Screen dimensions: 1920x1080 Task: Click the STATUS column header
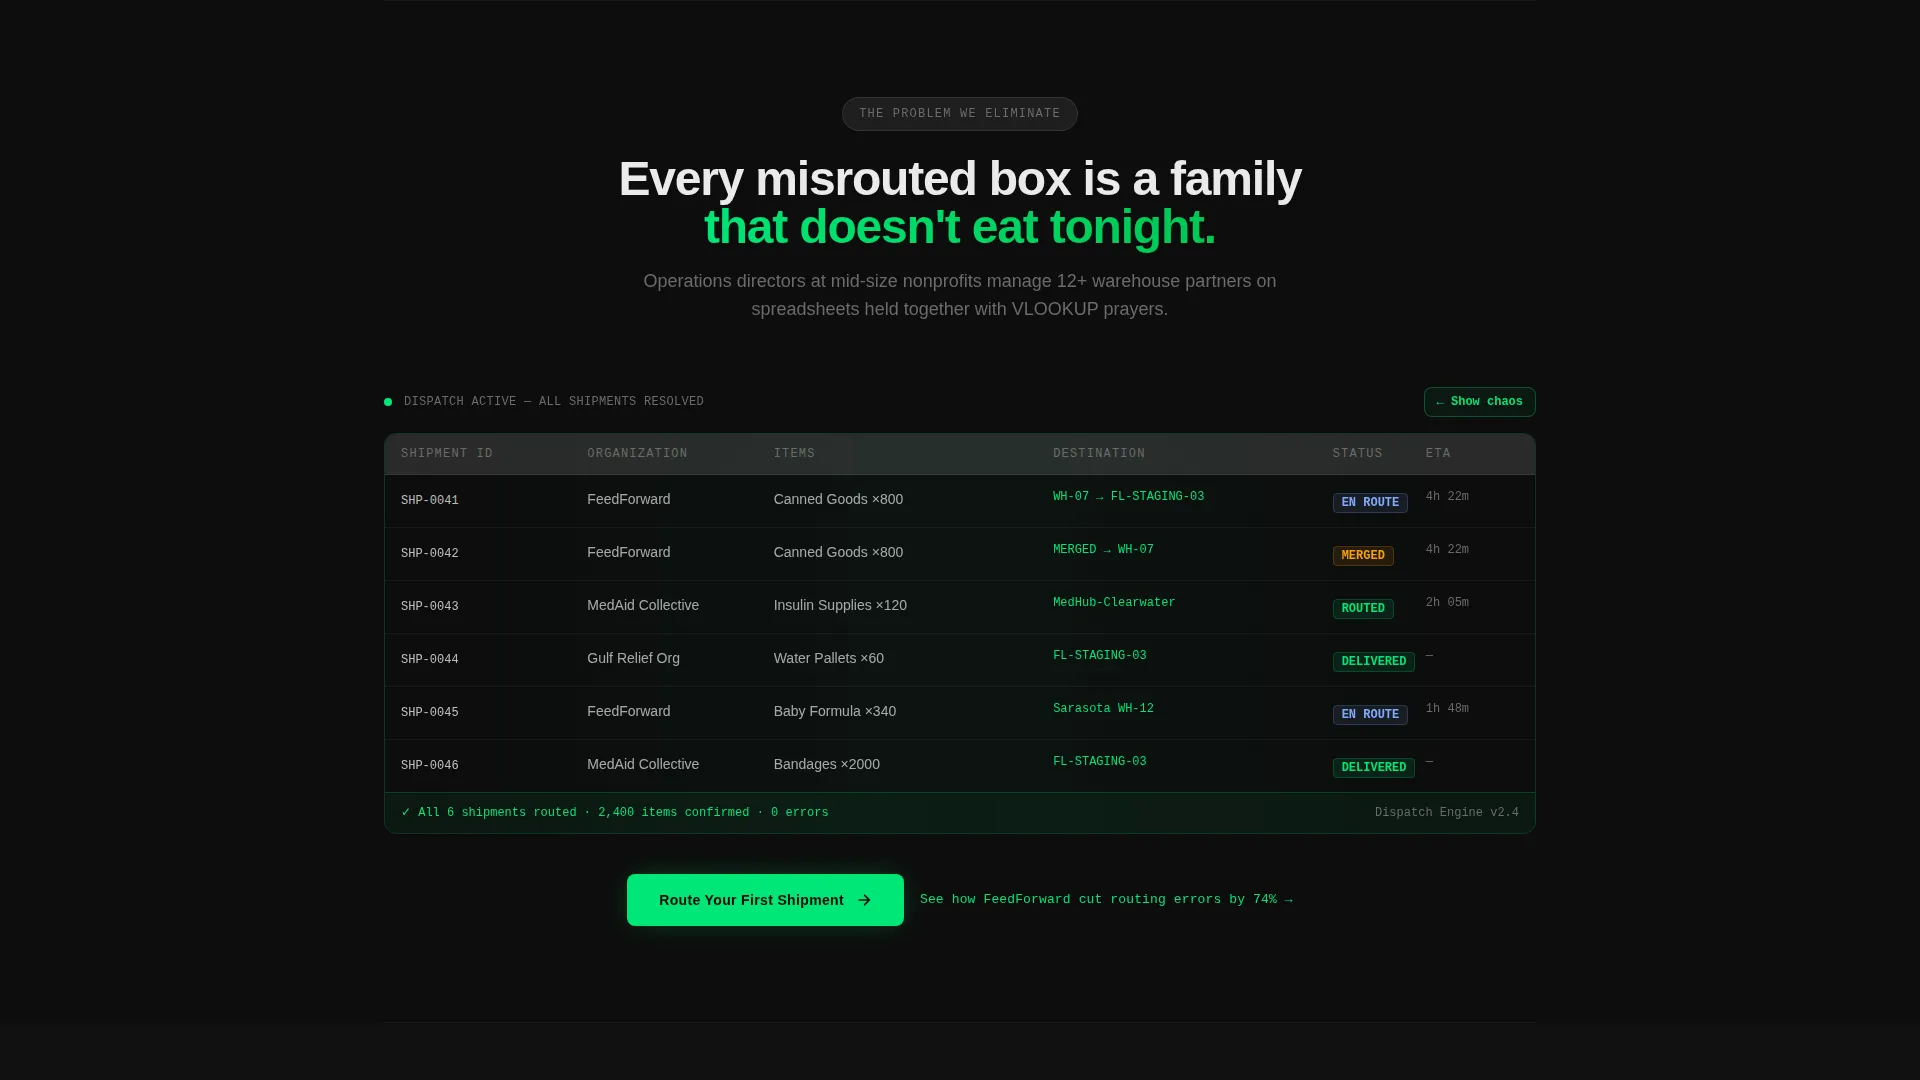coord(1357,454)
